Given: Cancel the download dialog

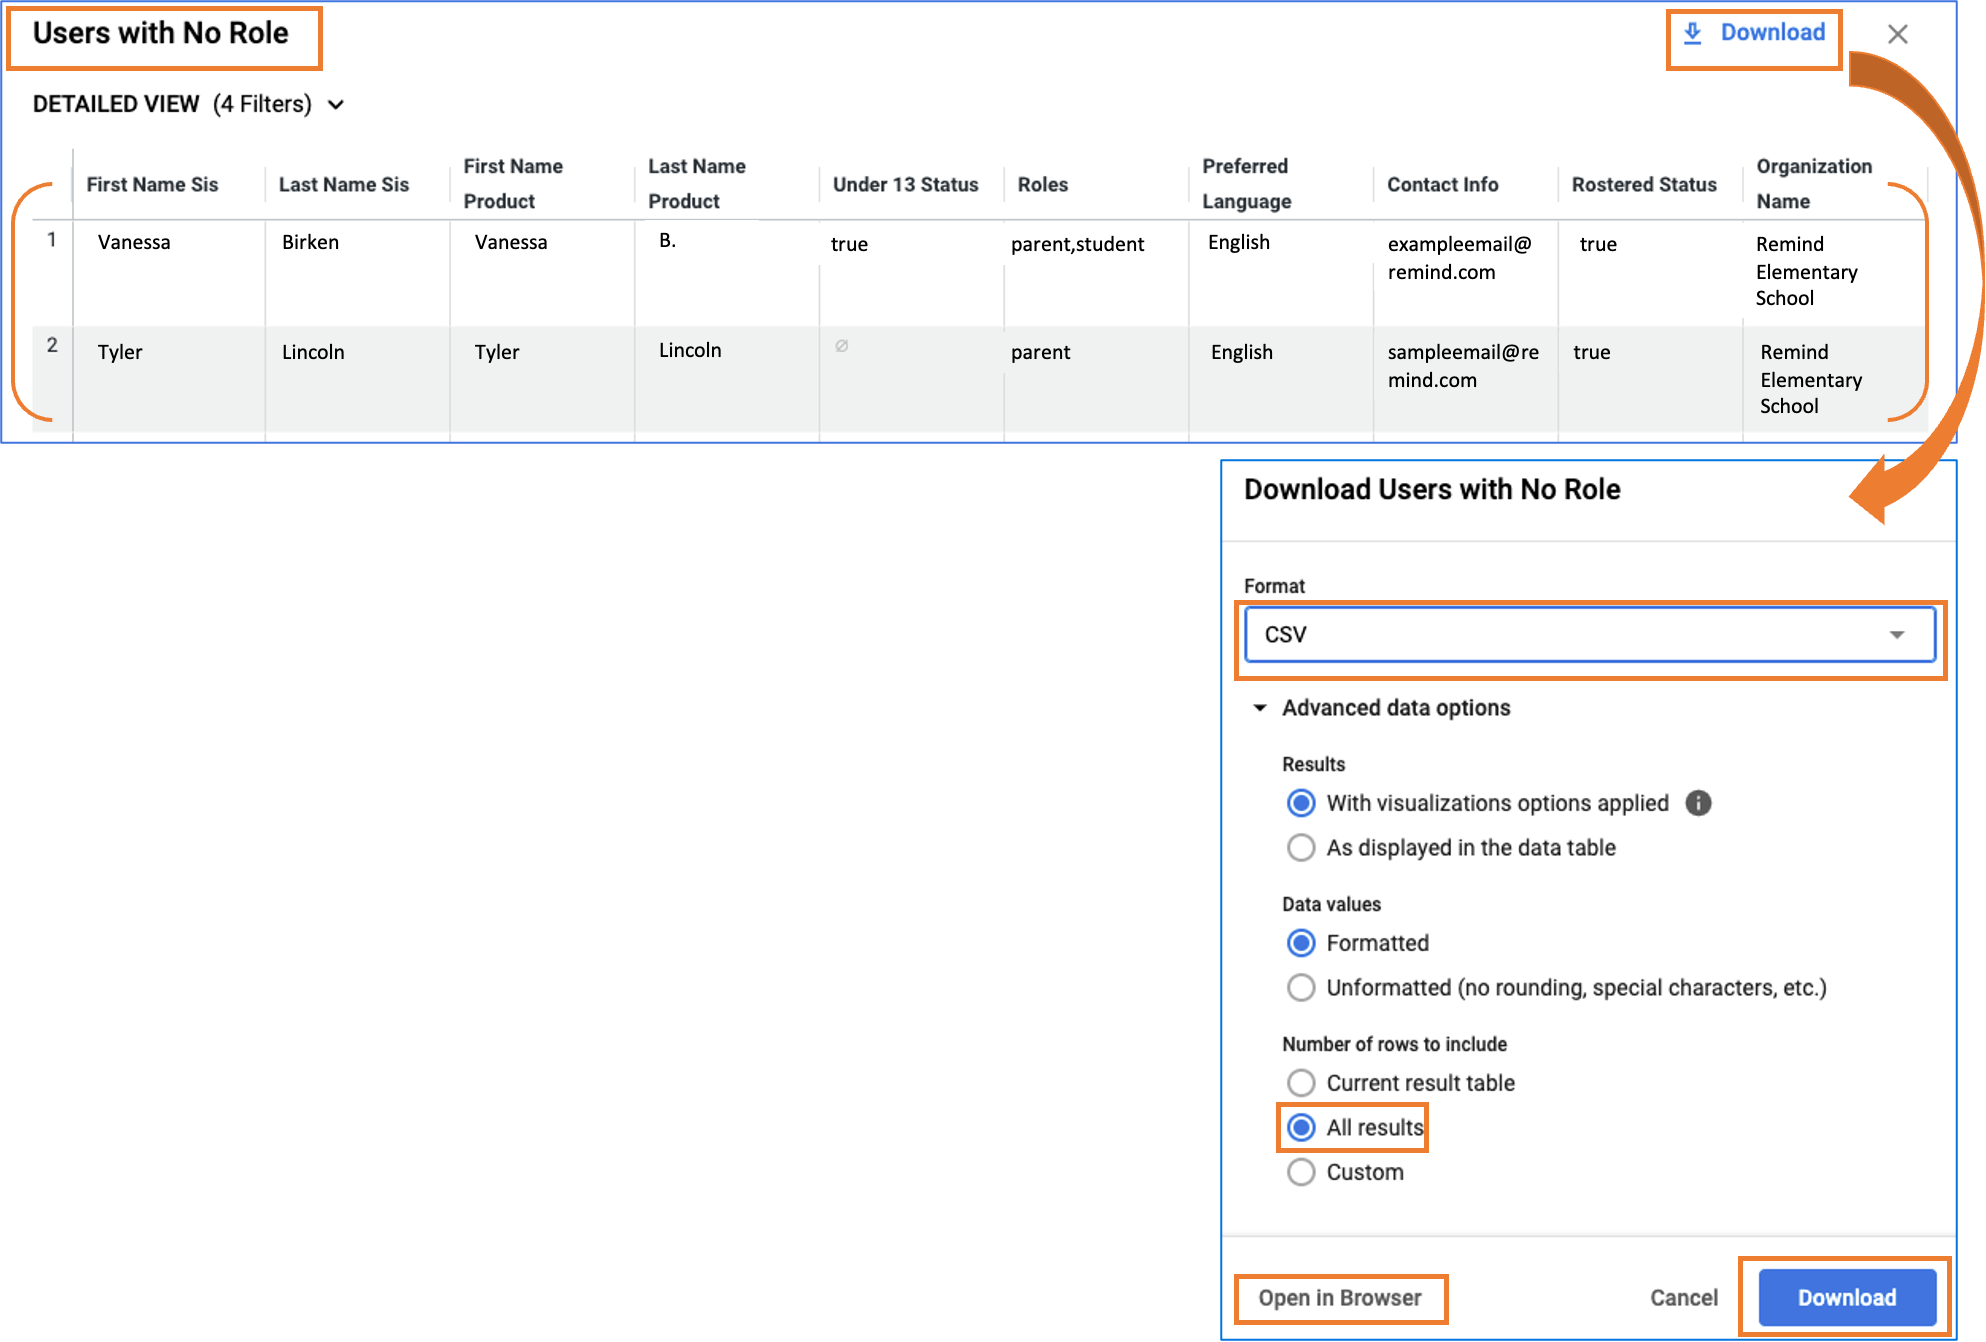Looking at the screenshot, I should tap(1684, 1297).
